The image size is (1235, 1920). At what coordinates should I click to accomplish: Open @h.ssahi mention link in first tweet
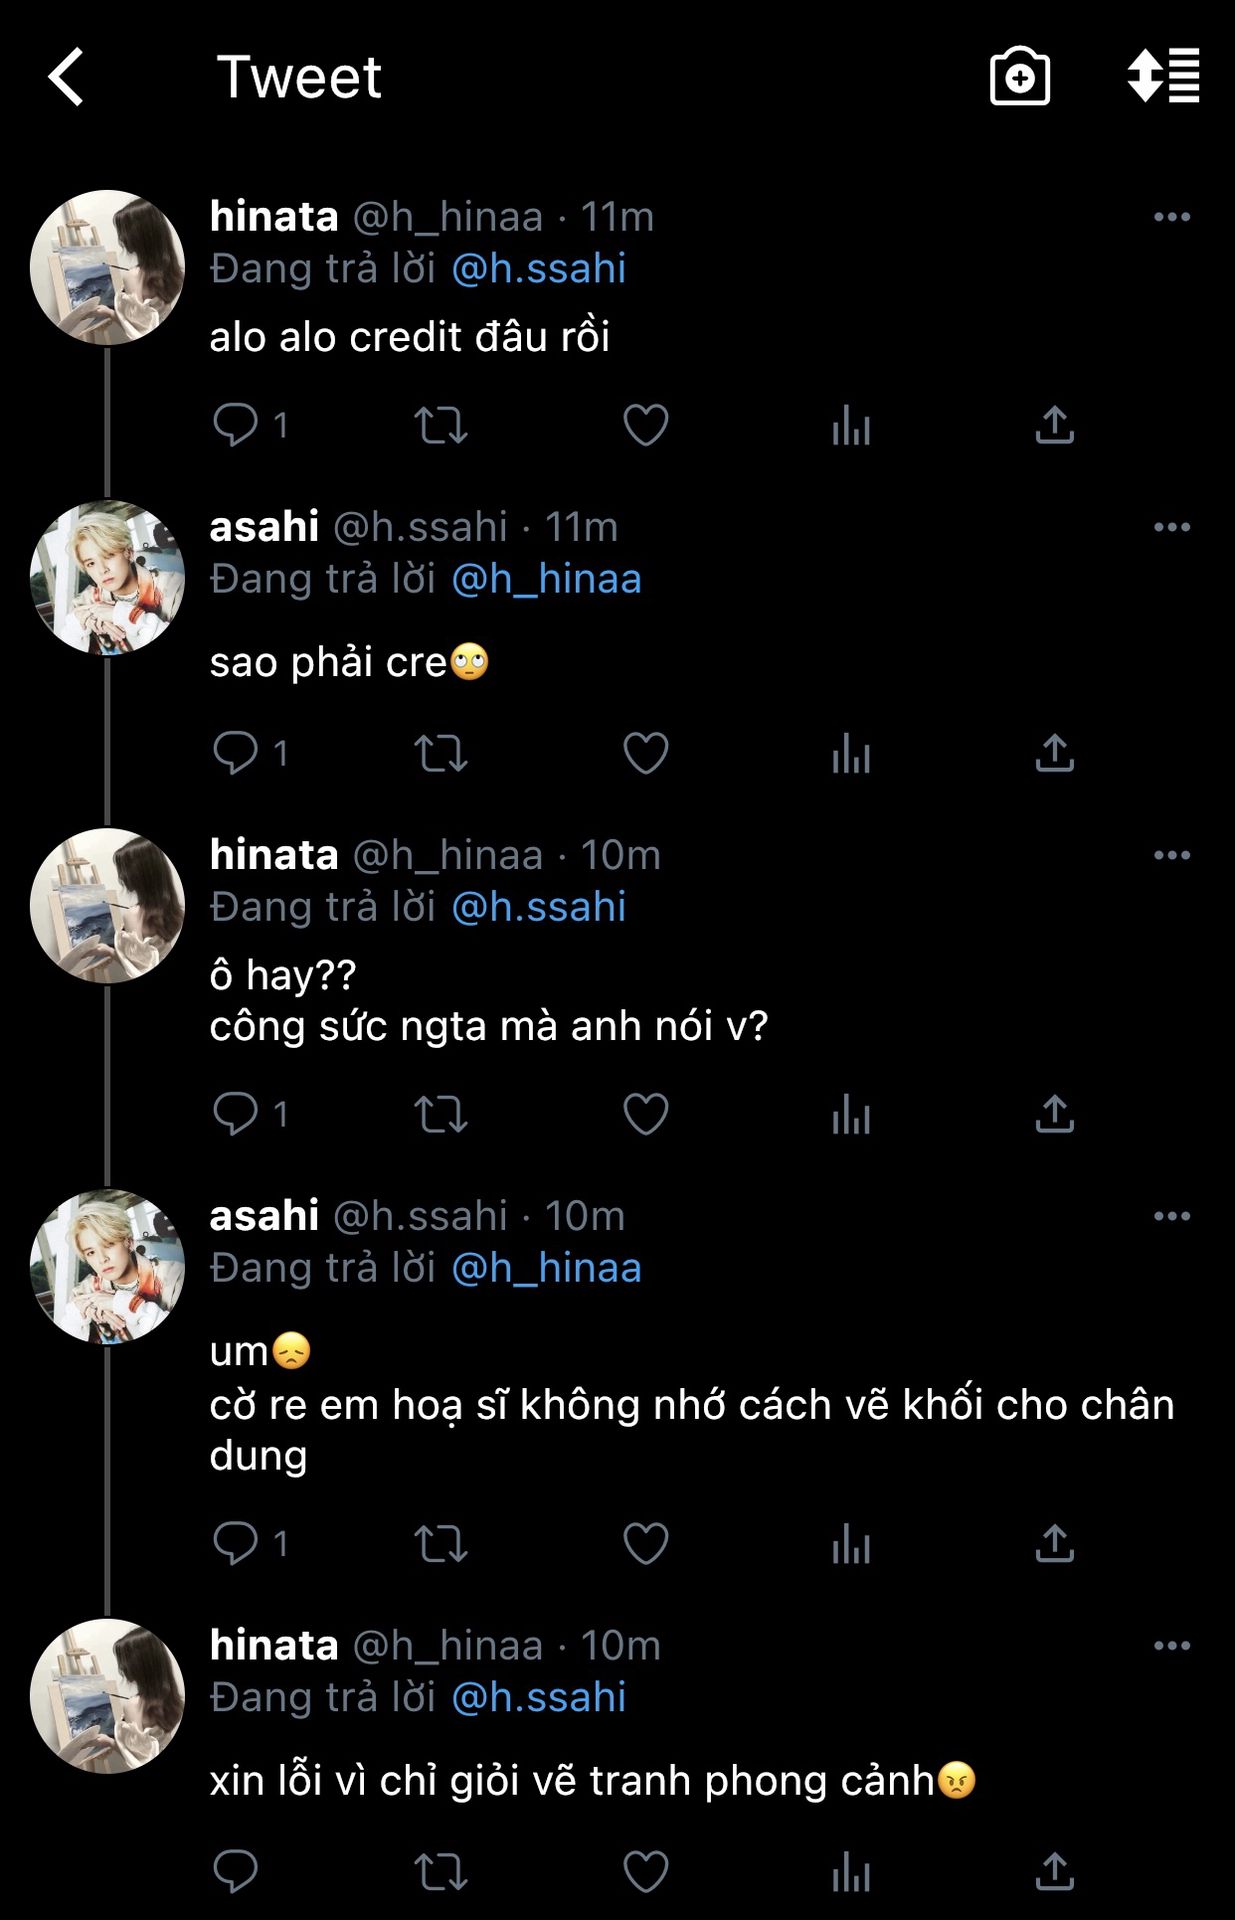[x=539, y=269]
